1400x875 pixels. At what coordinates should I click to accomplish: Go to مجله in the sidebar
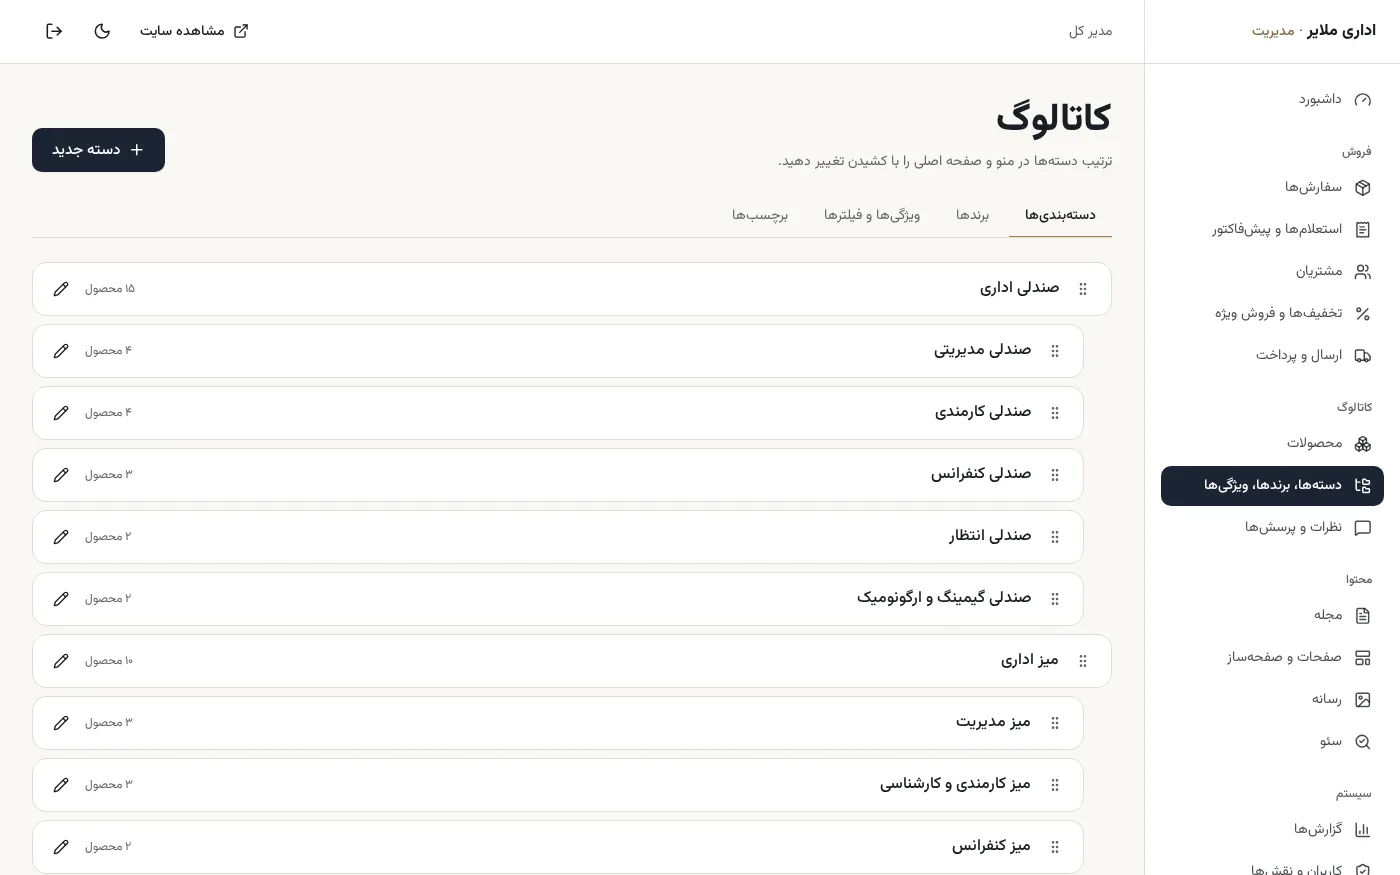click(1272, 615)
